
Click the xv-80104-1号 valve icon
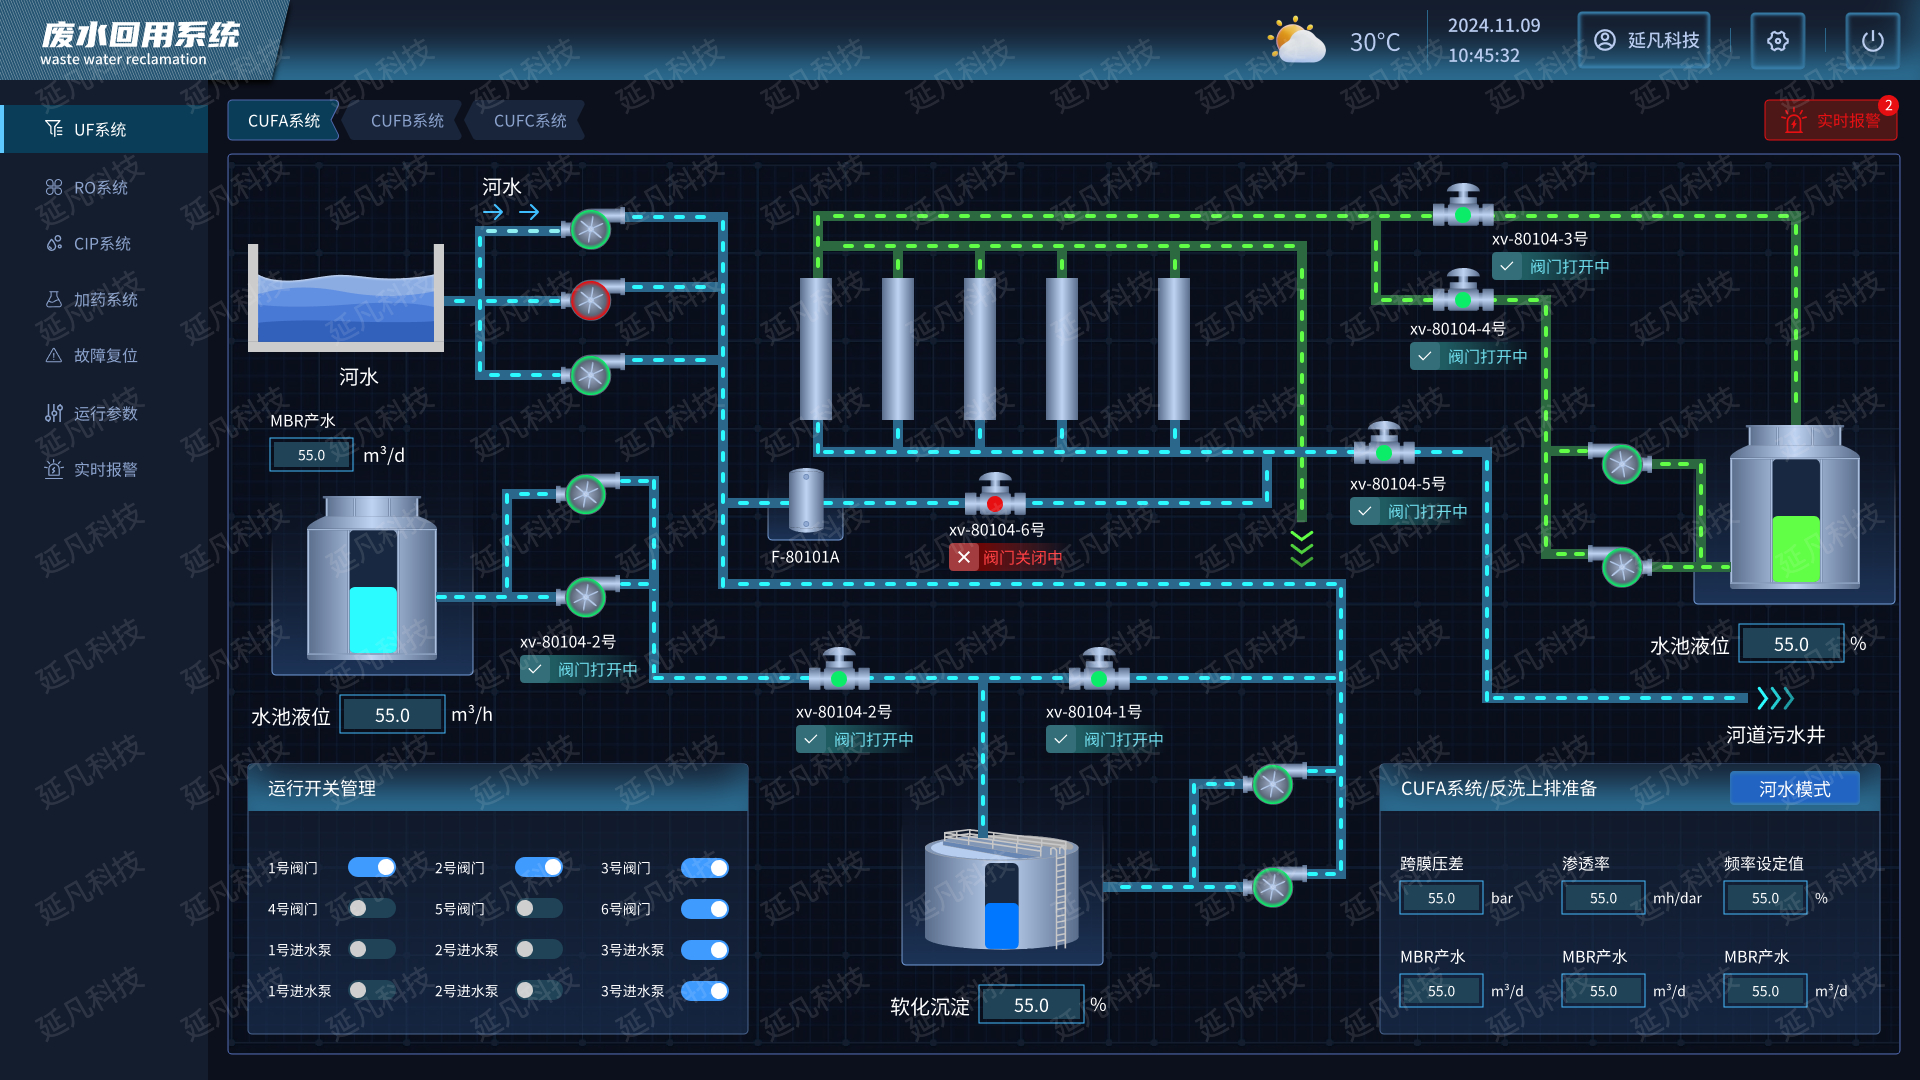click(1098, 672)
